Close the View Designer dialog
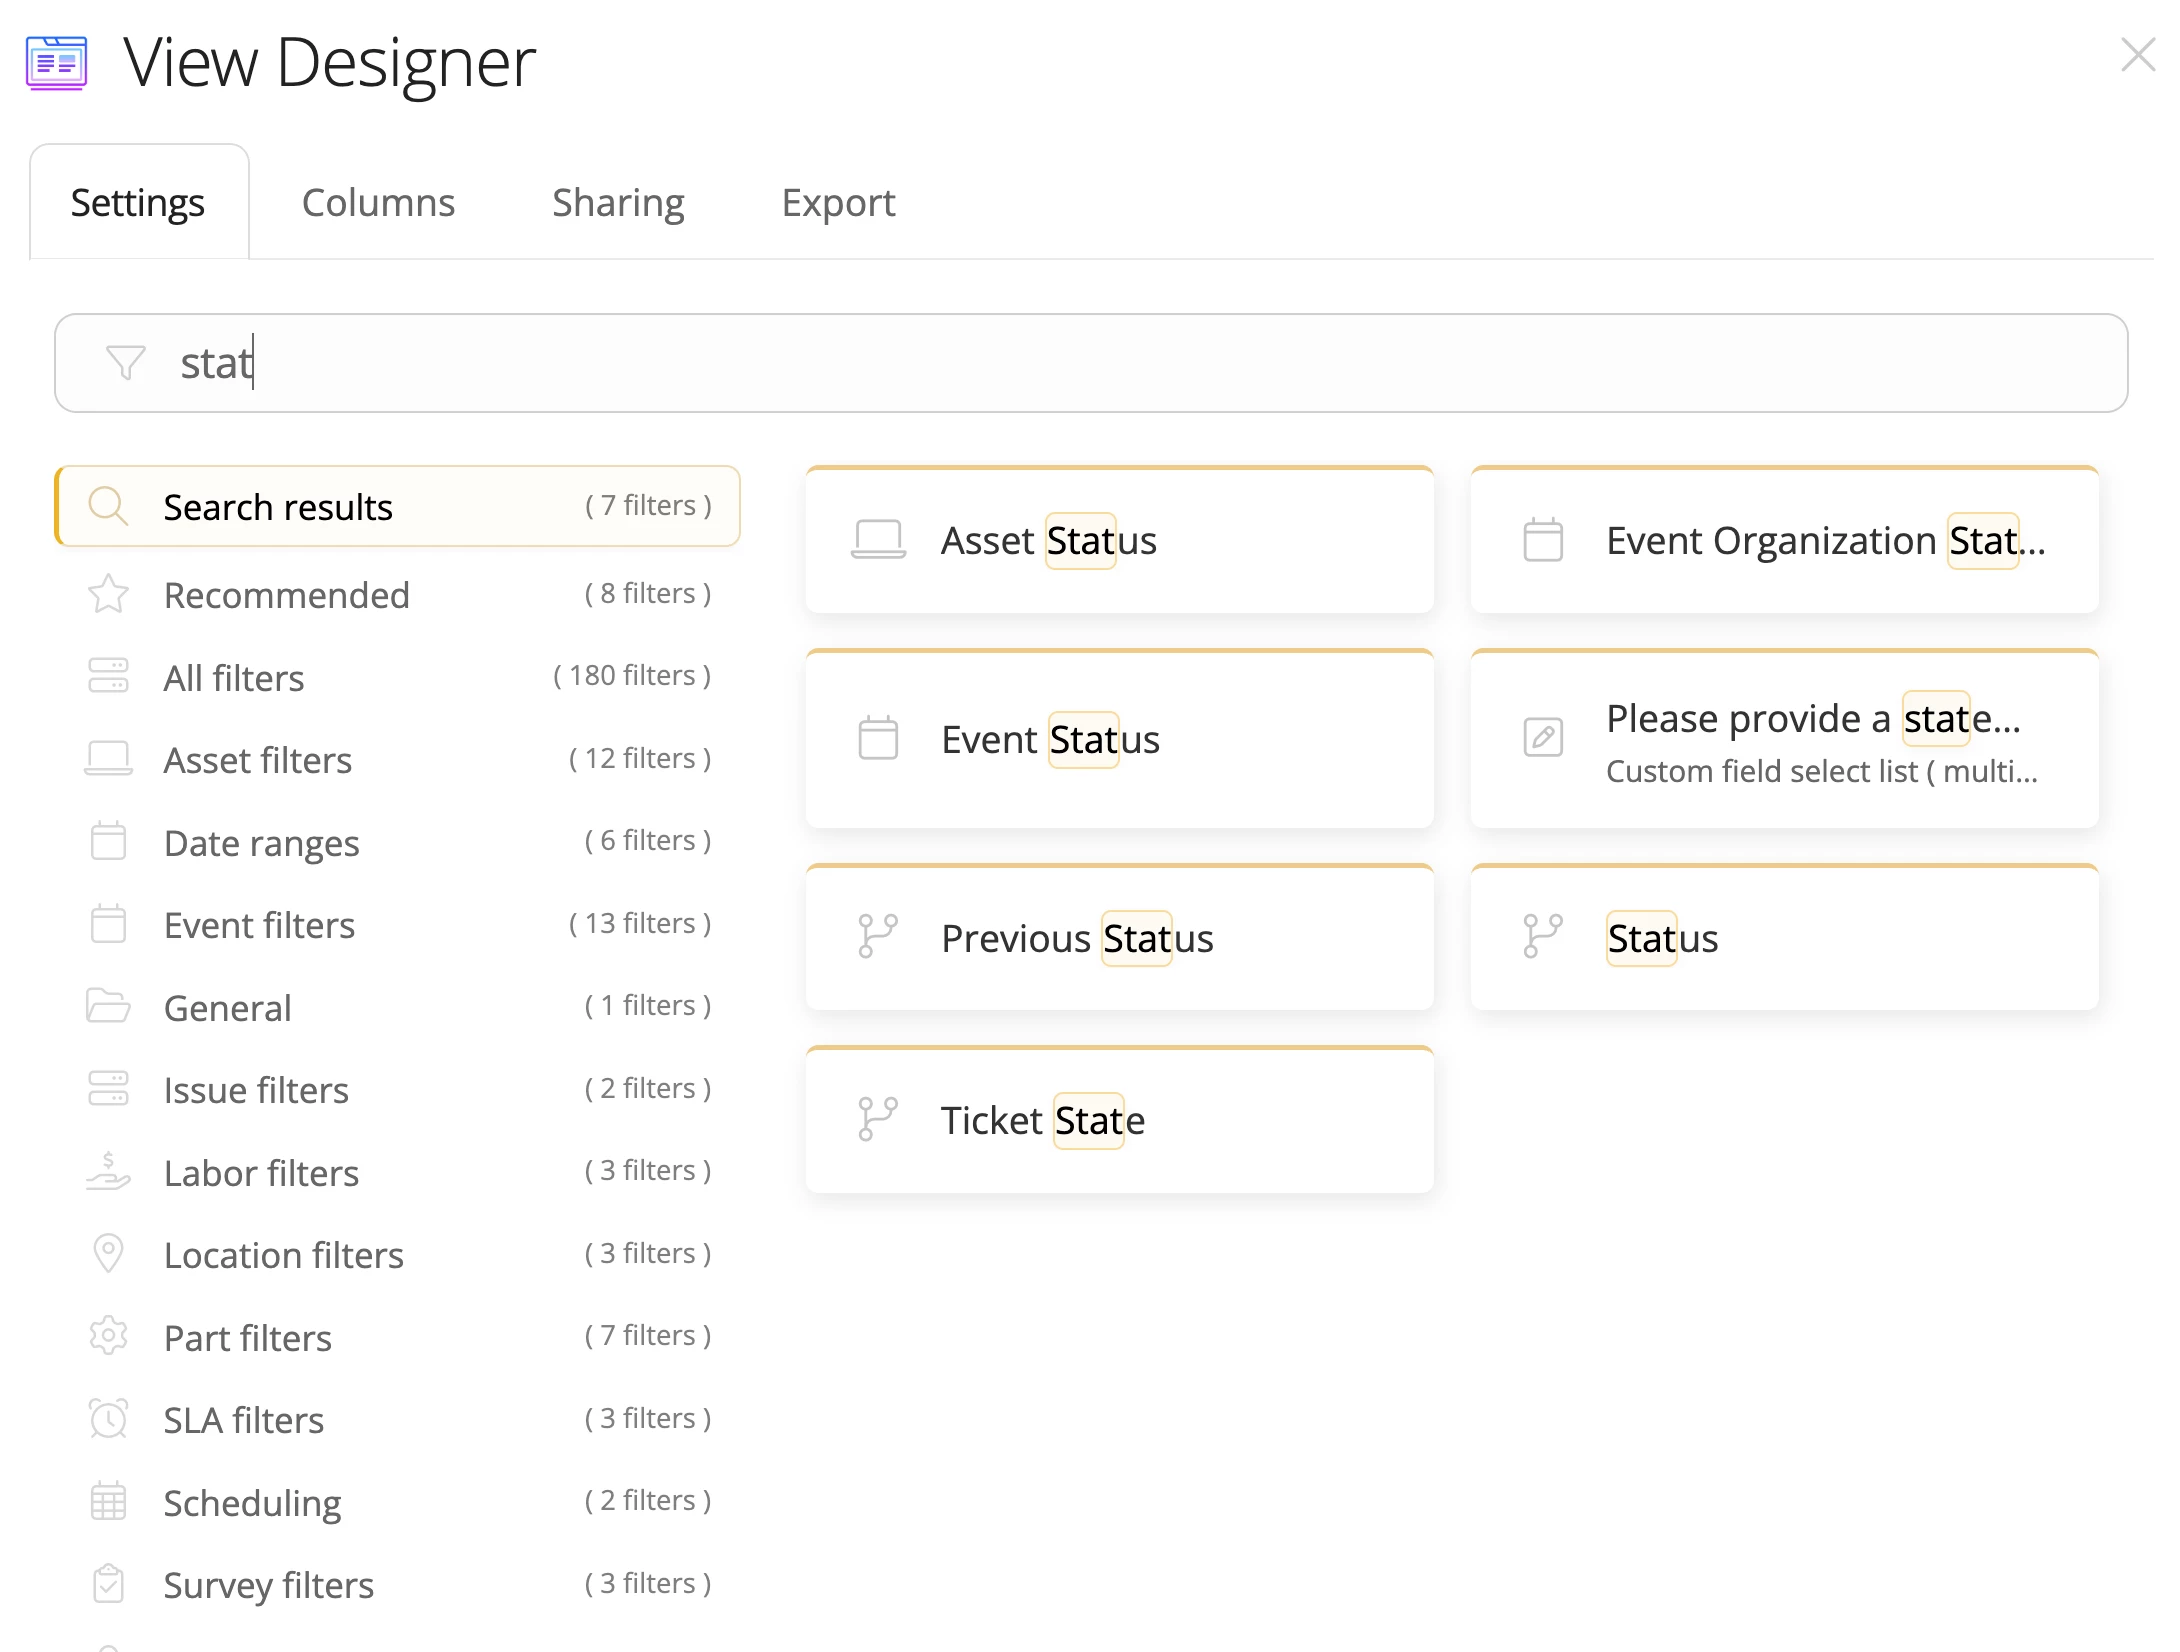The width and height of the screenshot is (2180, 1652). 2138,55
